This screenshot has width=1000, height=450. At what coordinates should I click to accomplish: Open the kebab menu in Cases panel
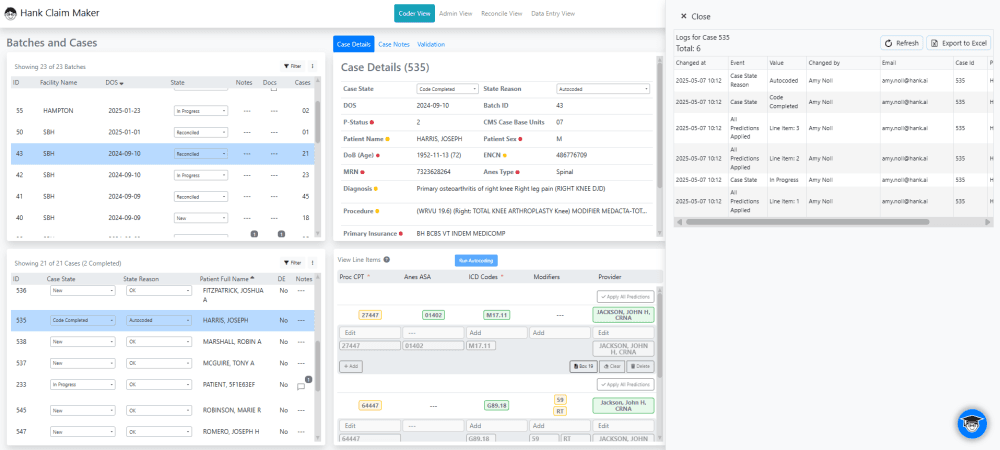(312, 263)
